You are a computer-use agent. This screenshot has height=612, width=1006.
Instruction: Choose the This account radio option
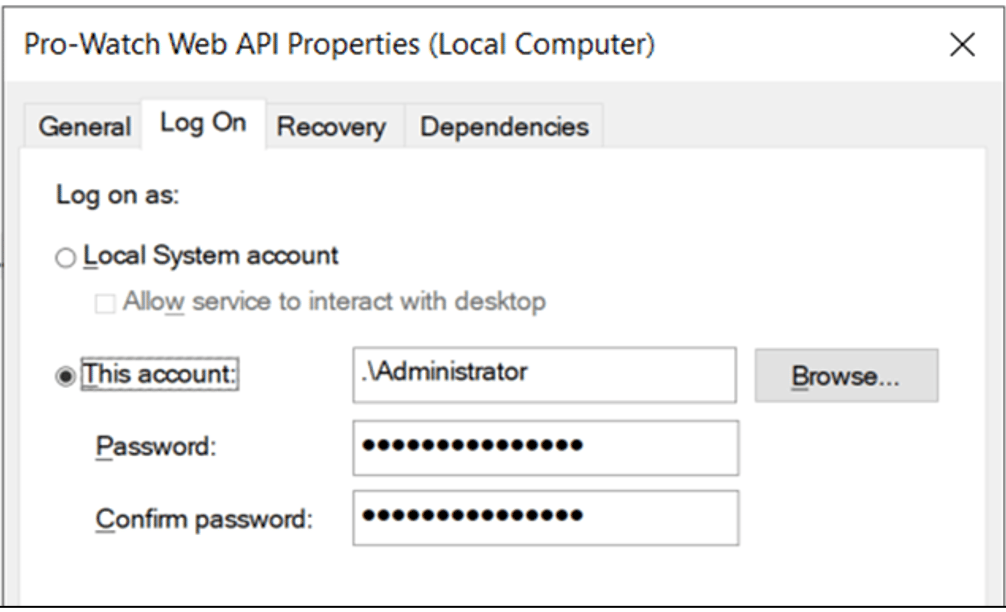coord(65,376)
